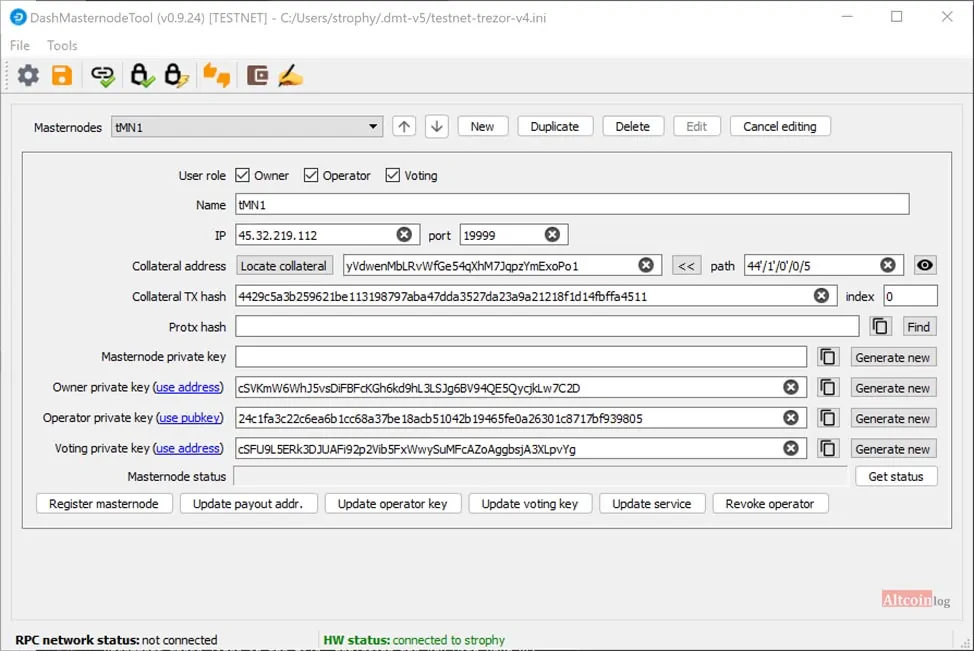Copy the Protx hash to the clipboard
Screen dimensions: 974x651
[x=880, y=327]
